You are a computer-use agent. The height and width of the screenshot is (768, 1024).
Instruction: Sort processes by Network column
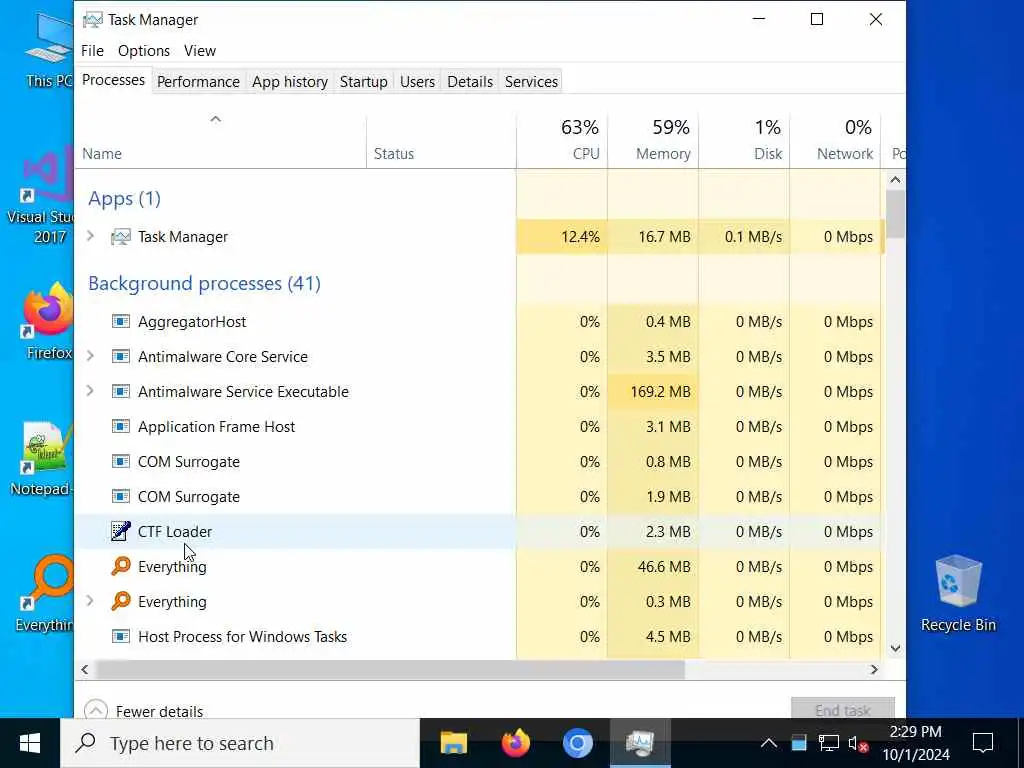click(x=835, y=141)
